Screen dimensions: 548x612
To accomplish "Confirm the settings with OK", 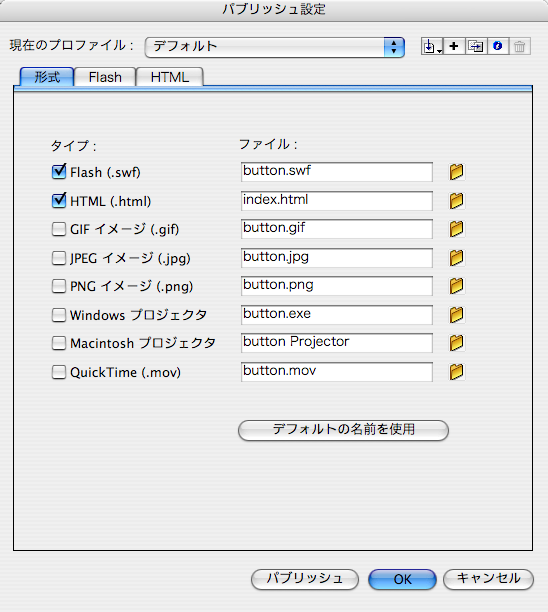I will (x=402, y=579).
